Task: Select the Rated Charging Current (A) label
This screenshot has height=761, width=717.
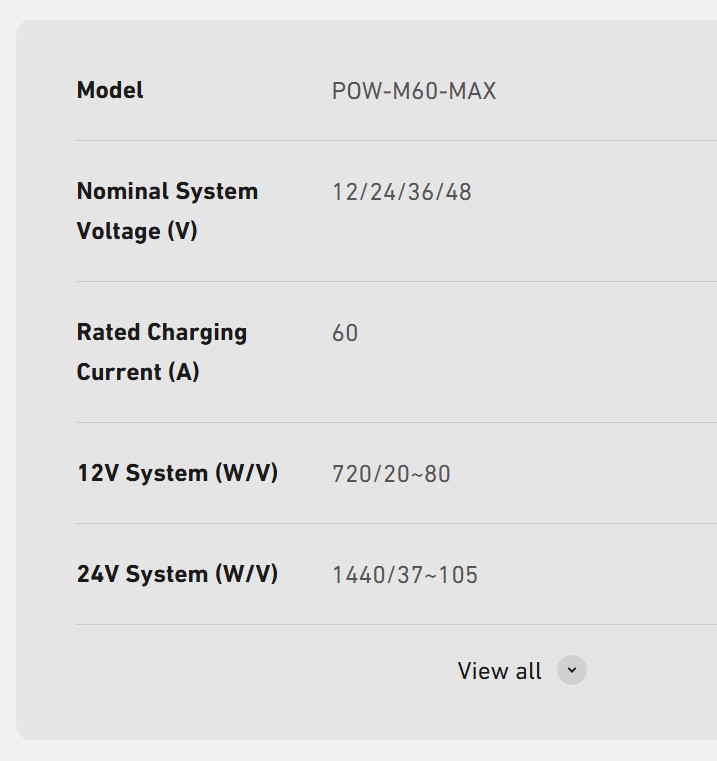Action: point(162,352)
